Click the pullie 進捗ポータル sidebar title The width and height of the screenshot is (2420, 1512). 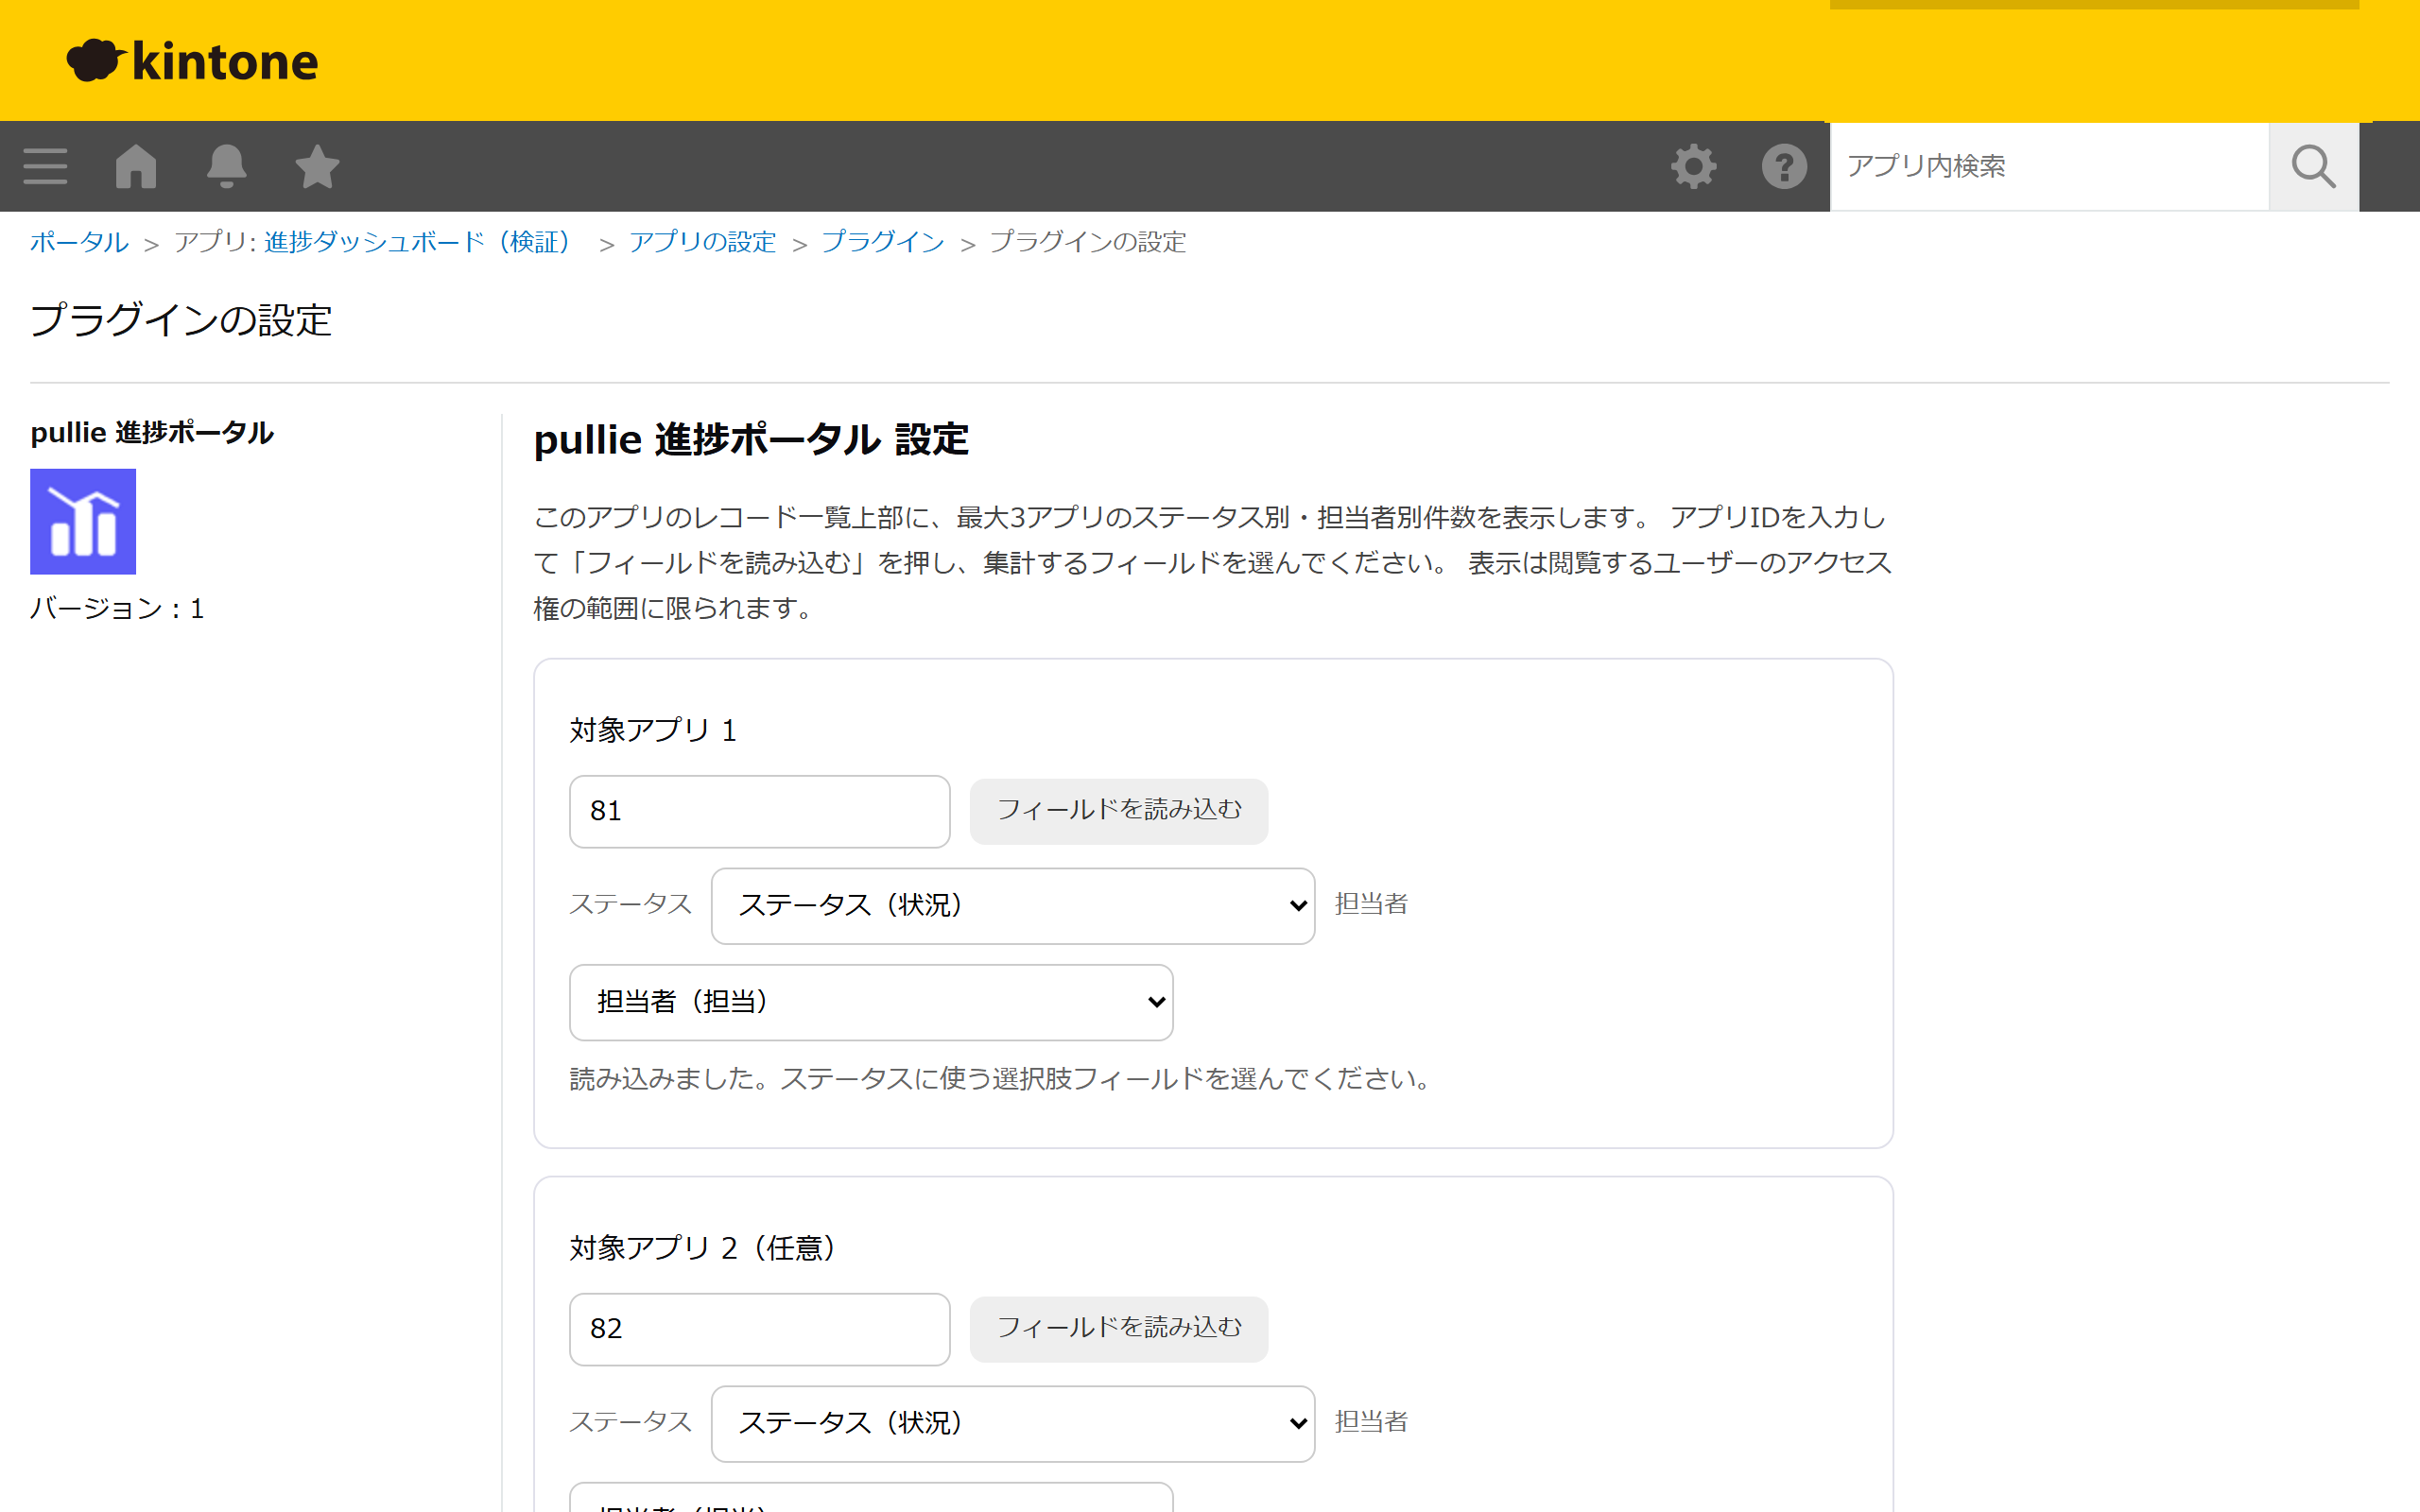pos(152,433)
